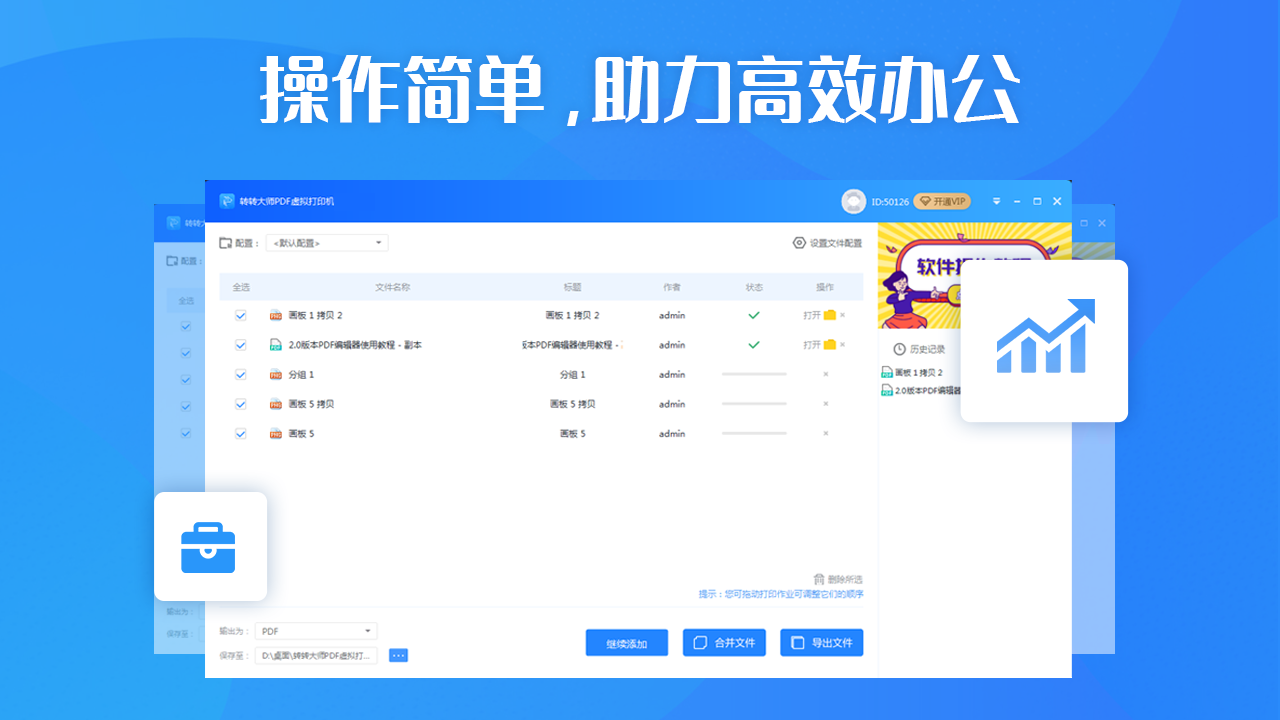Click the PNG file icon beside 画板 1 拷贝 2
Image resolution: width=1280 pixels, height=720 pixels.
[x=274, y=315]
